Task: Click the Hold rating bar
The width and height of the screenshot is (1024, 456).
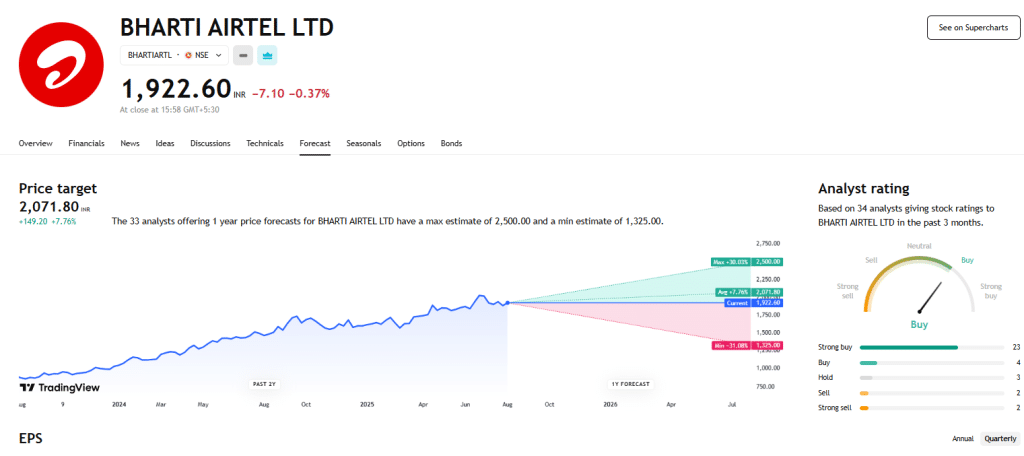Action: pos(932,378)
